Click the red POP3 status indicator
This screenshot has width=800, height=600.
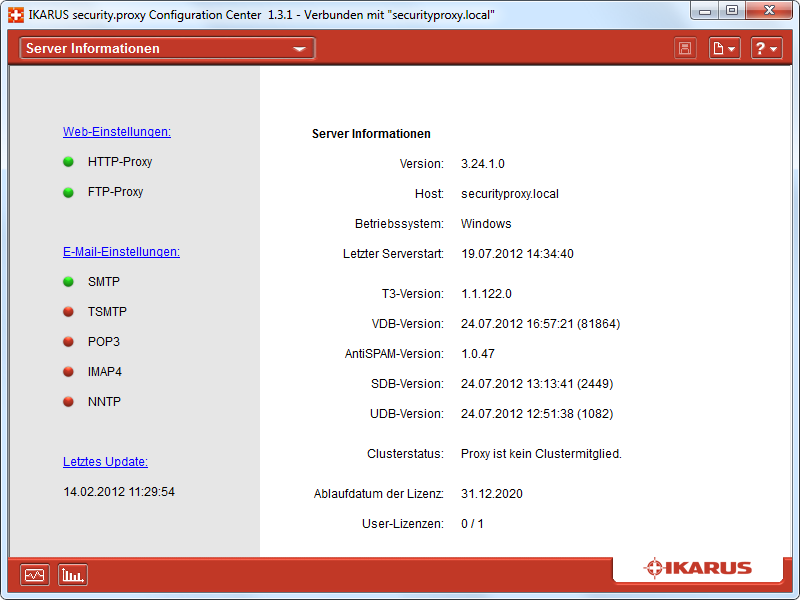coord(69,342)
